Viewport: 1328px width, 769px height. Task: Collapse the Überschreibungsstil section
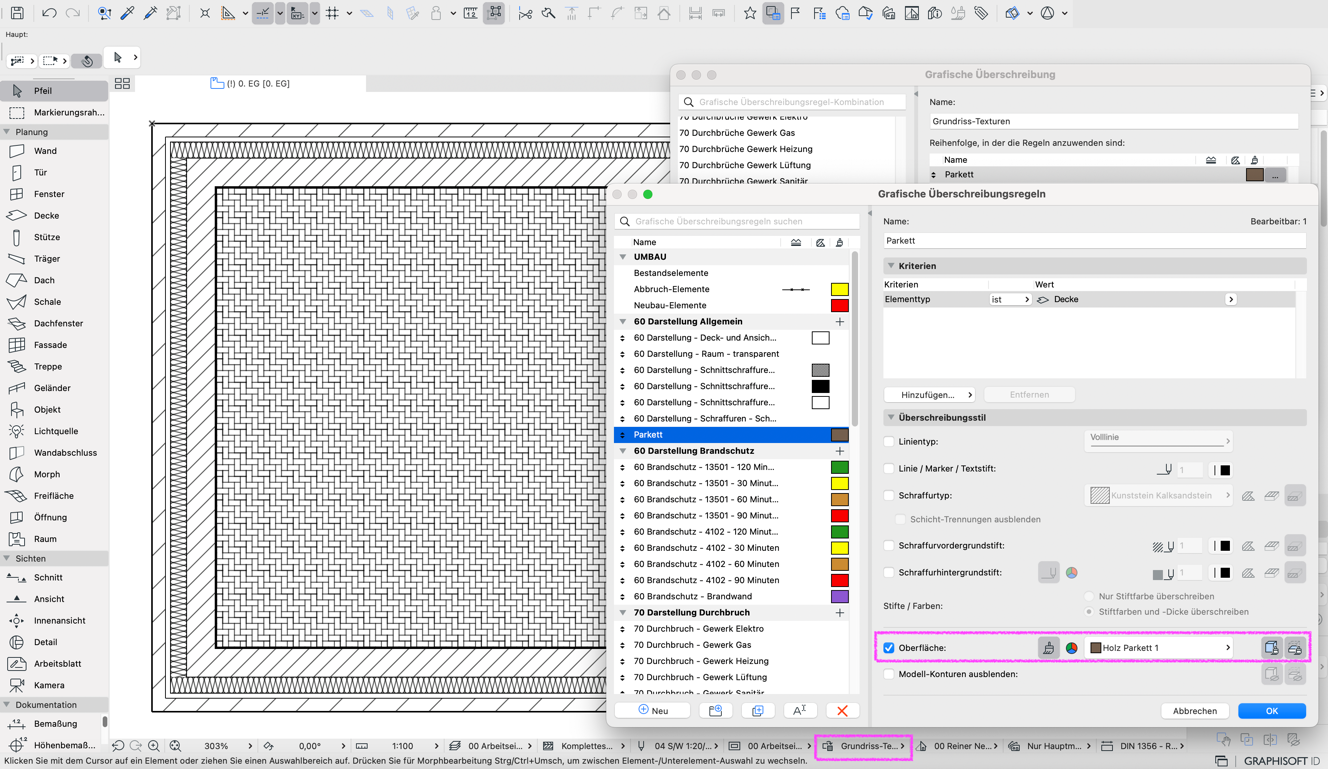[891, 417]
